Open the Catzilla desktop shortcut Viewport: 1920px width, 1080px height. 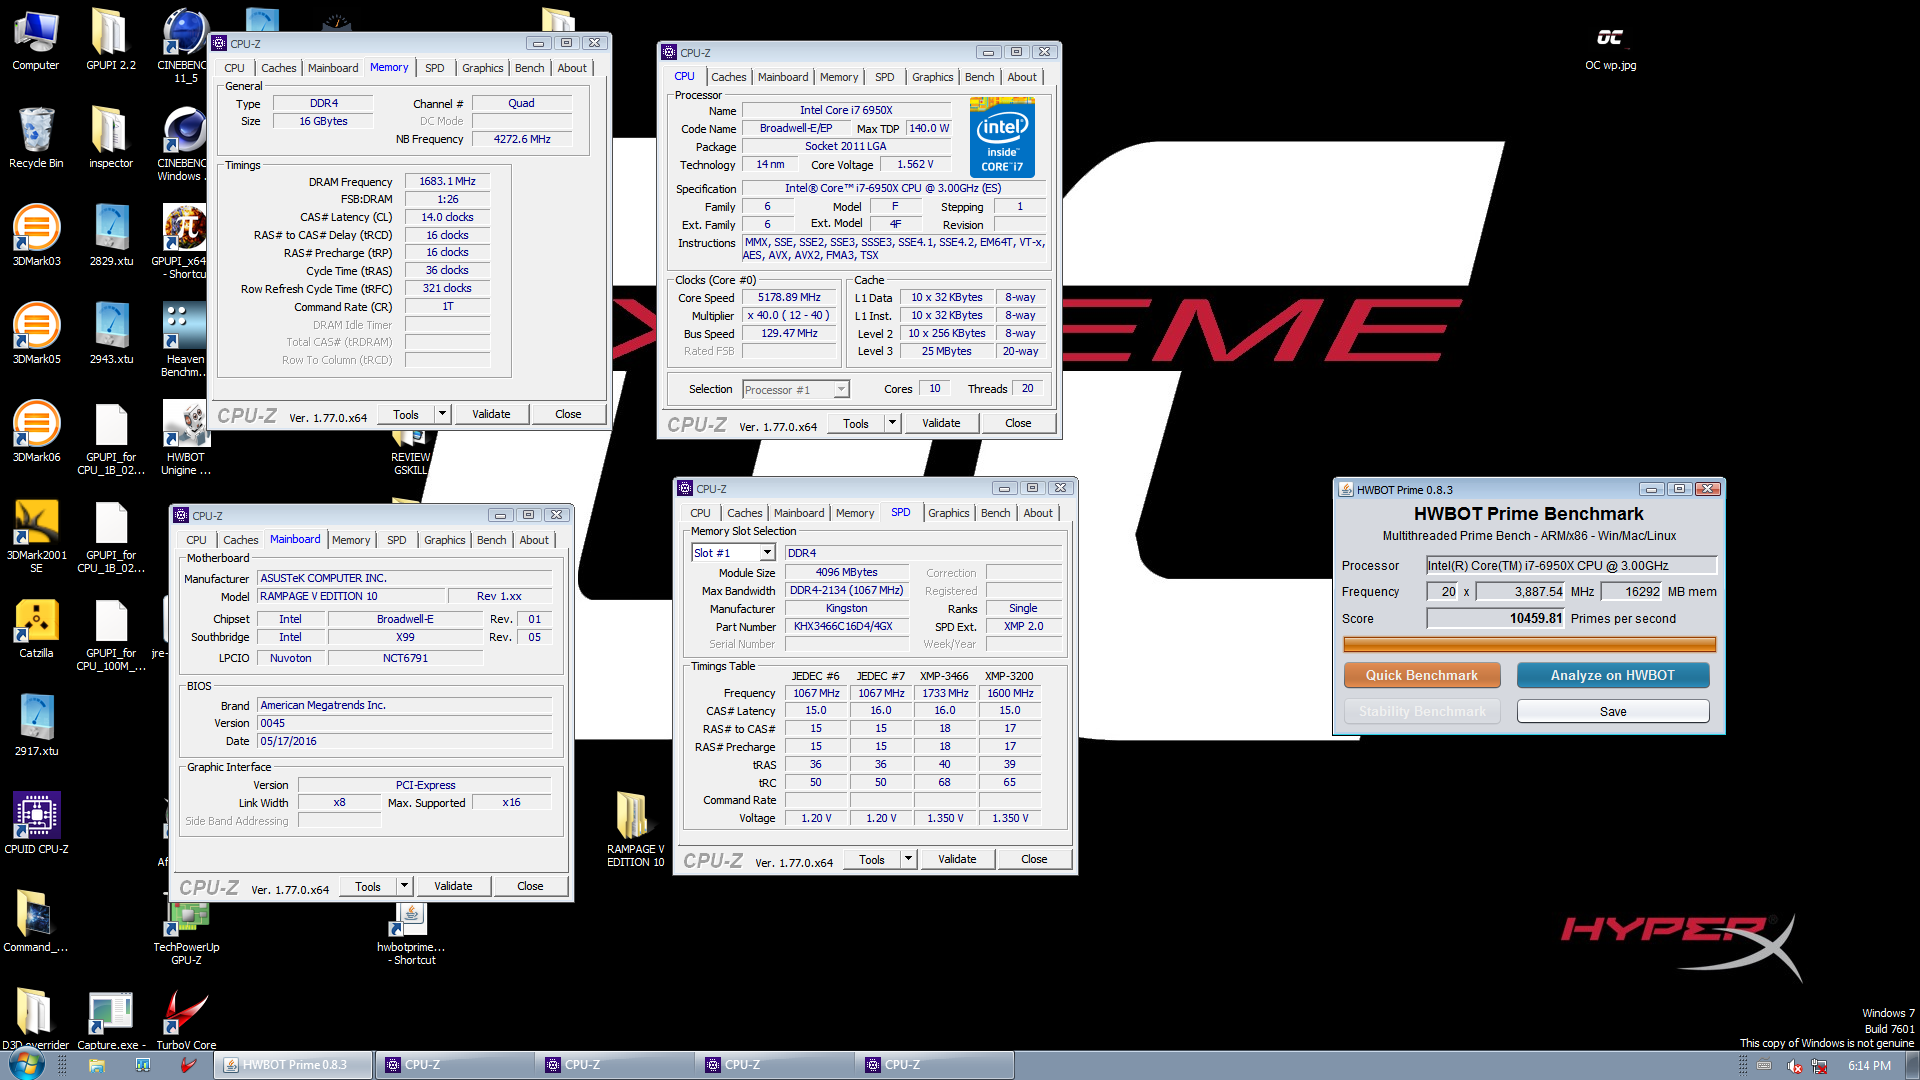[36, 628]
